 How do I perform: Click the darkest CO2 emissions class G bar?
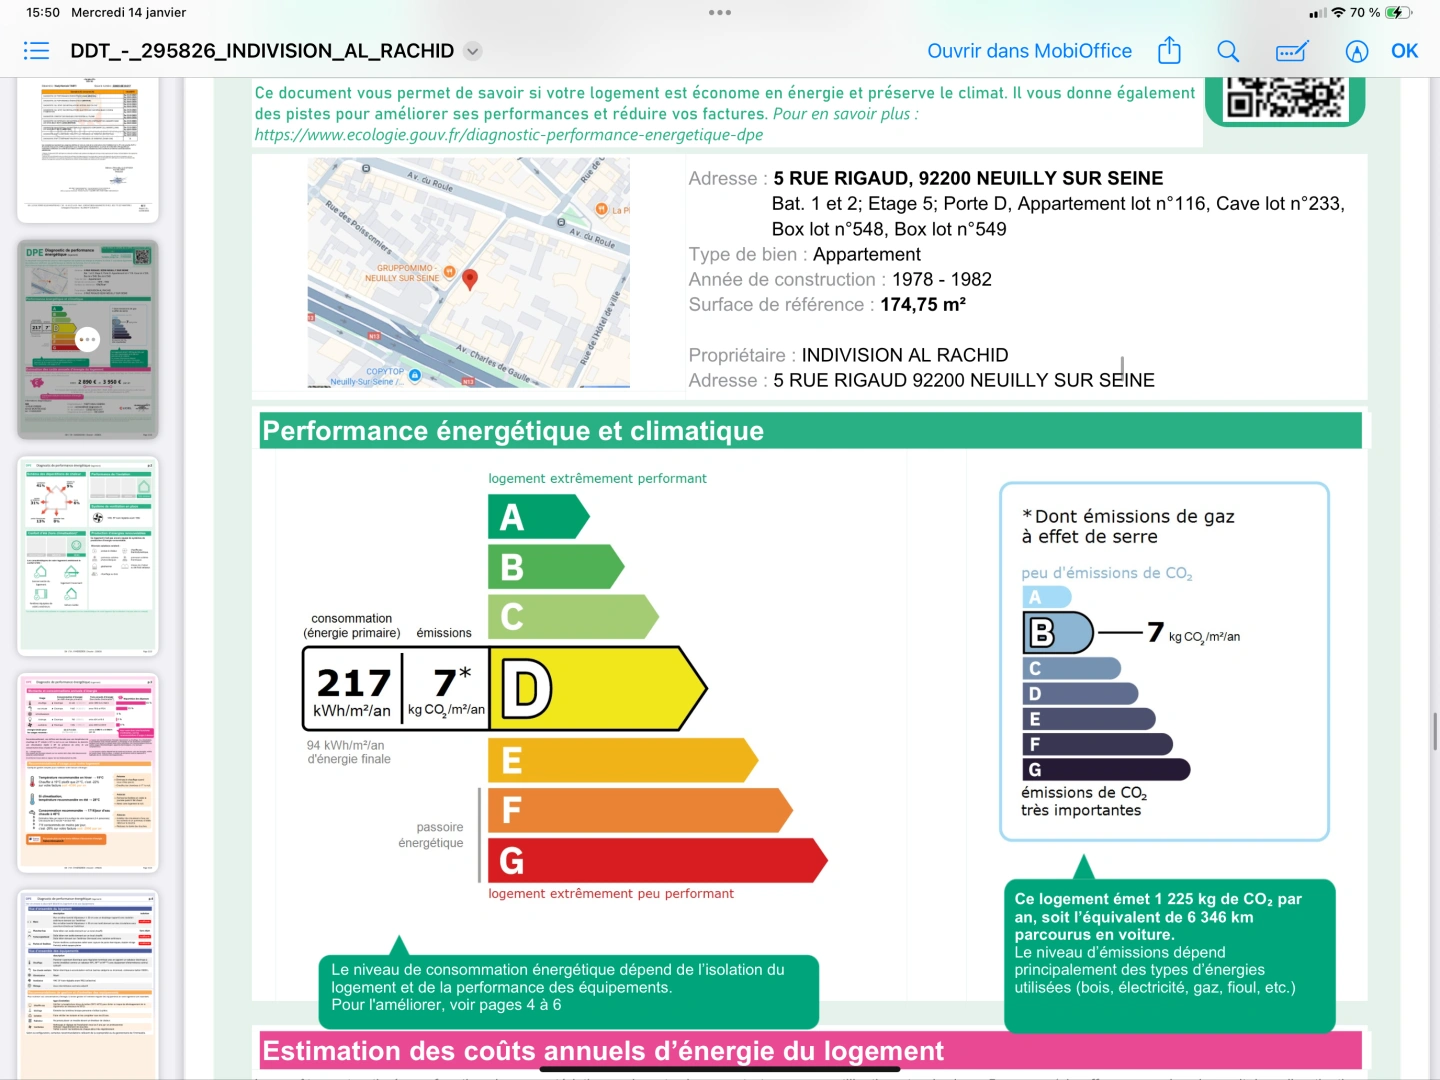(1106, 770)
